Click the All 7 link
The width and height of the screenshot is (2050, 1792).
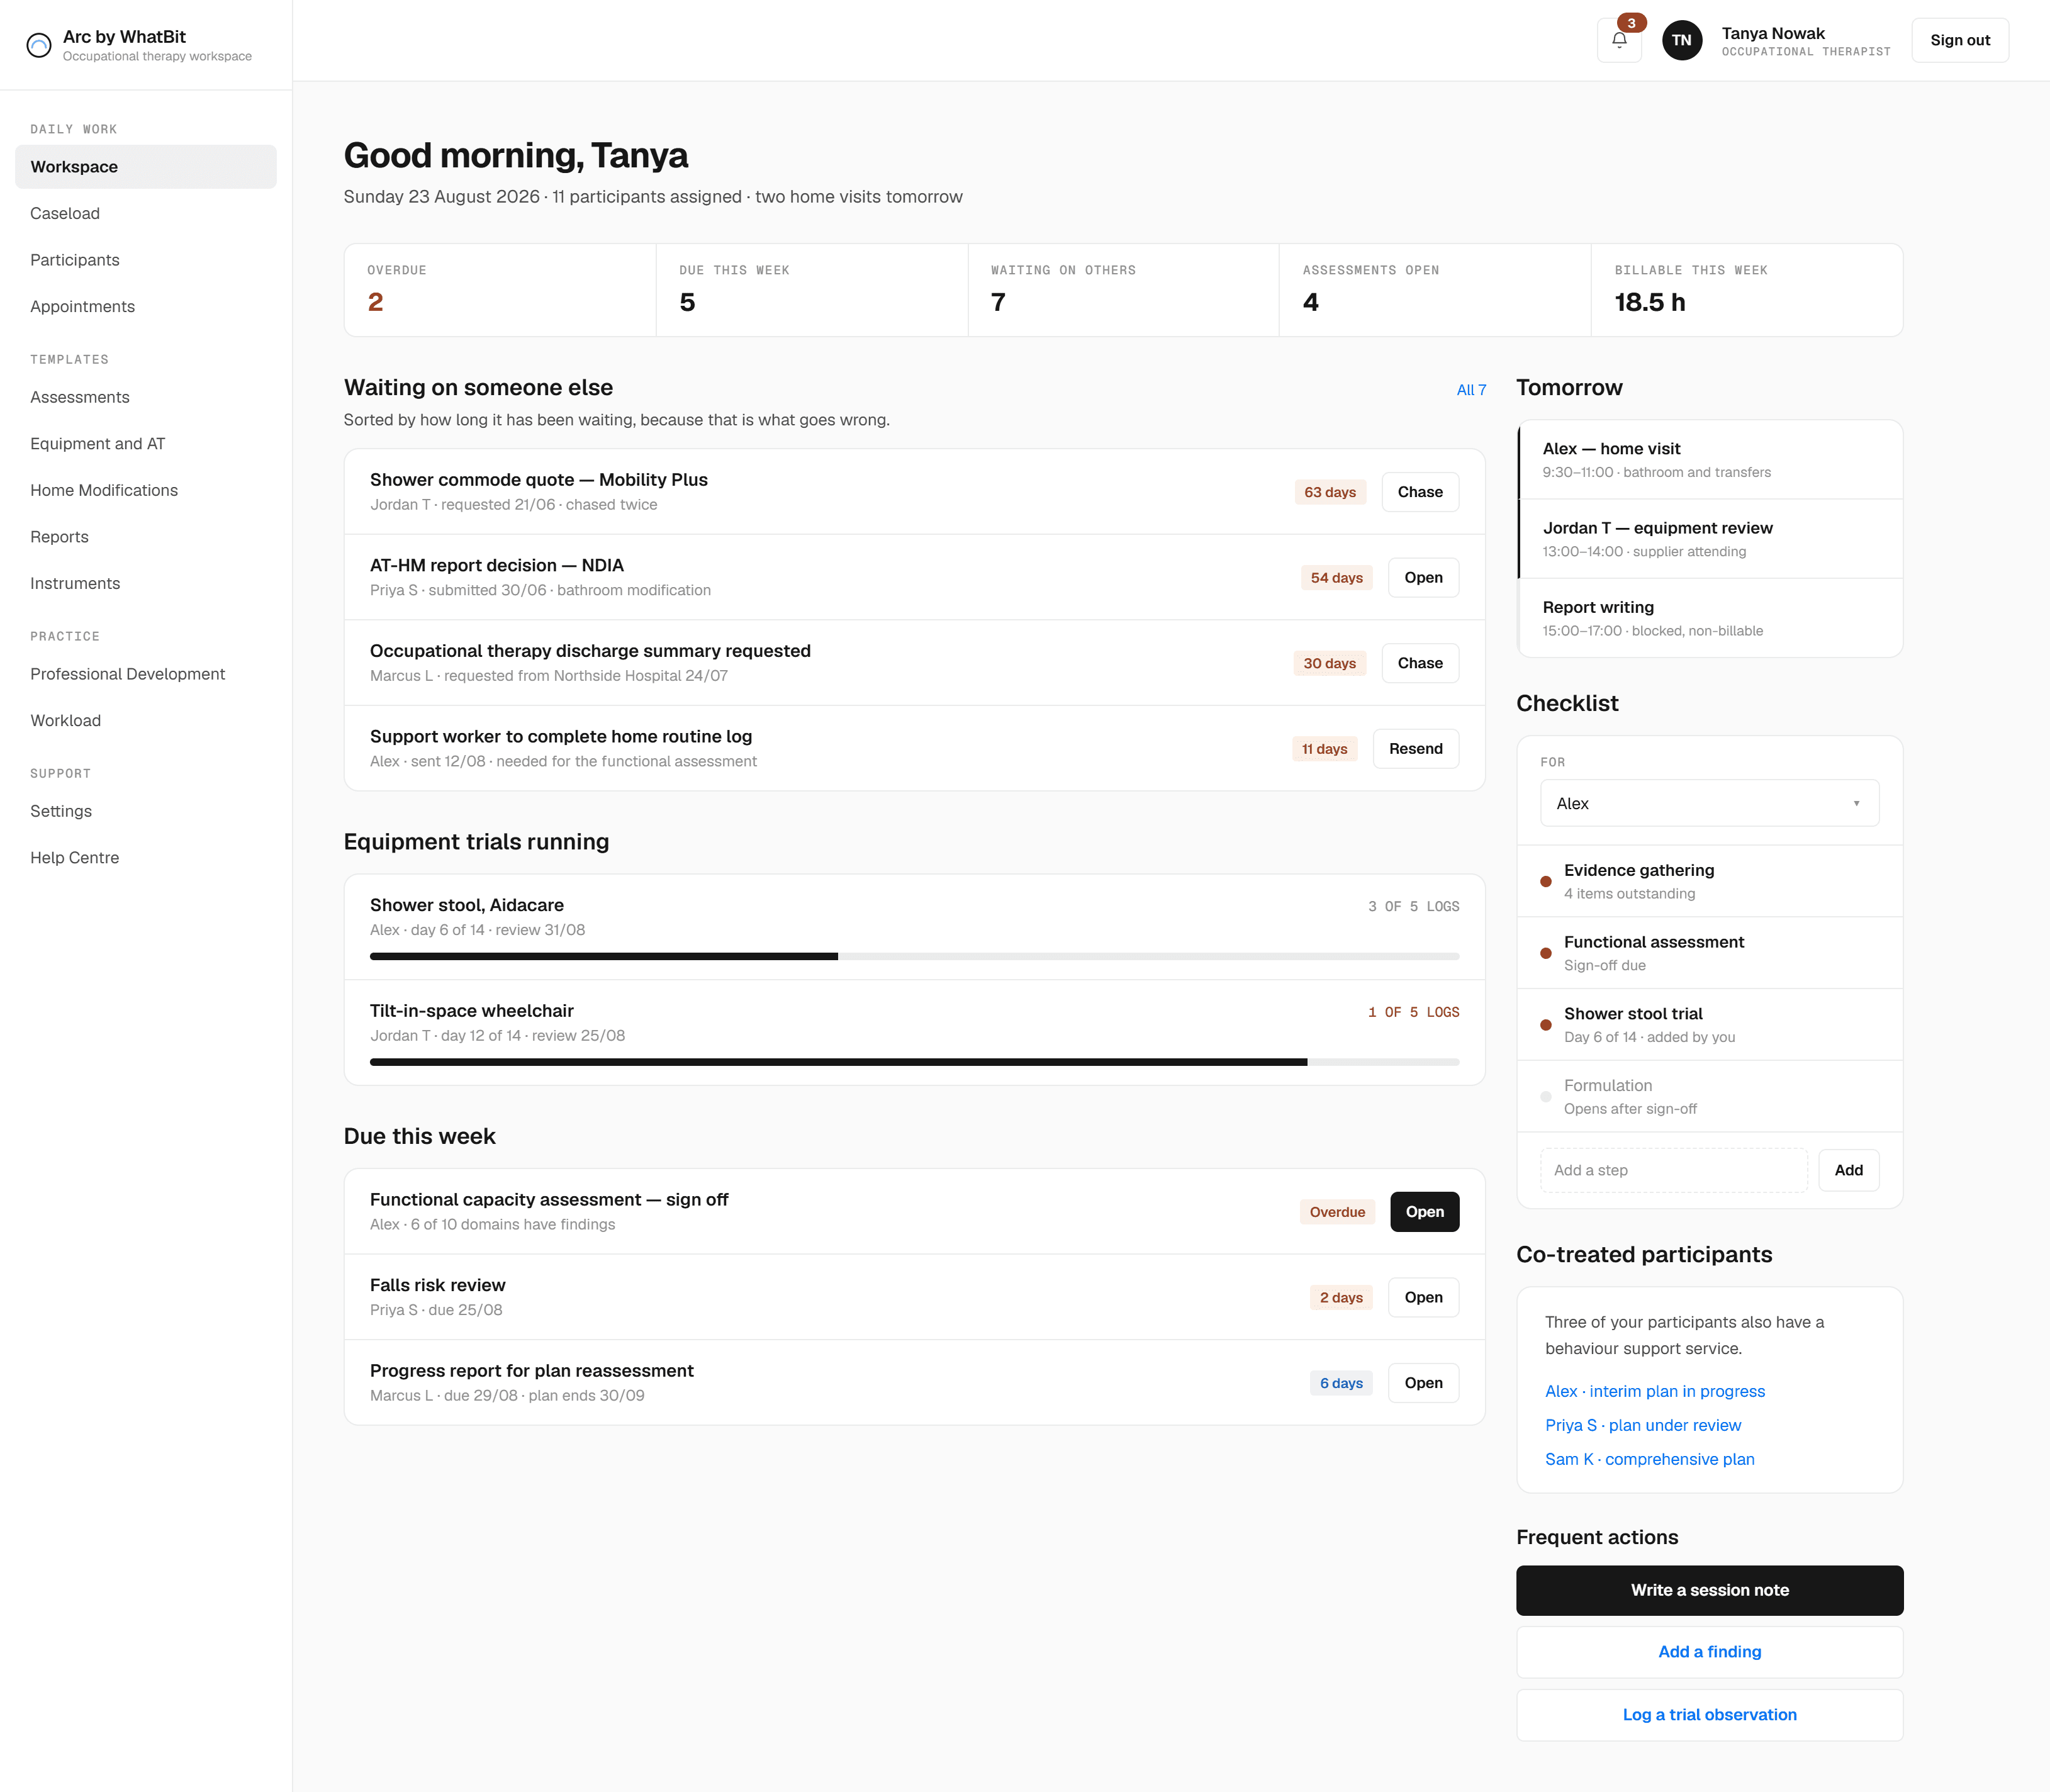pyautogui.click(x=1471, y=390)
